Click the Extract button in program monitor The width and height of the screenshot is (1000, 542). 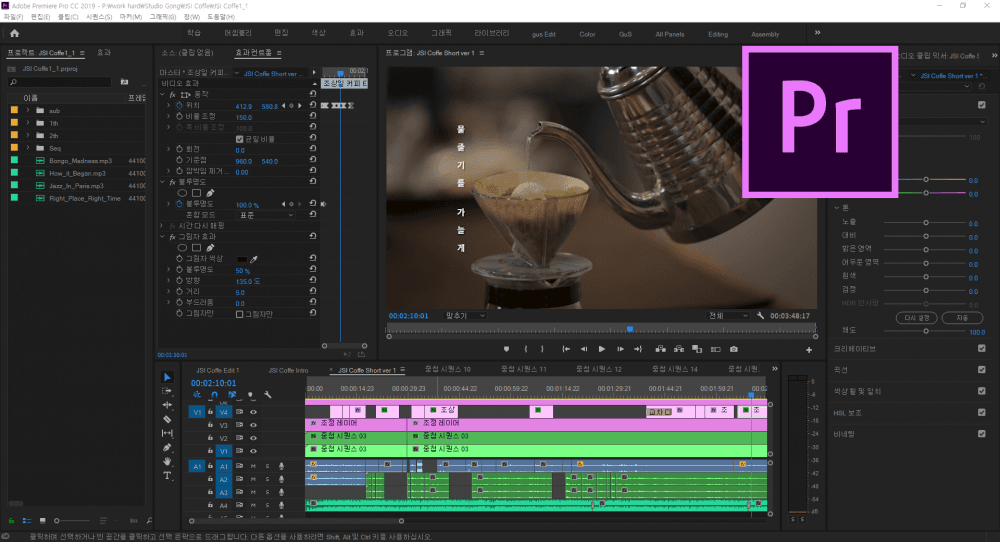[x=679, y=349]
